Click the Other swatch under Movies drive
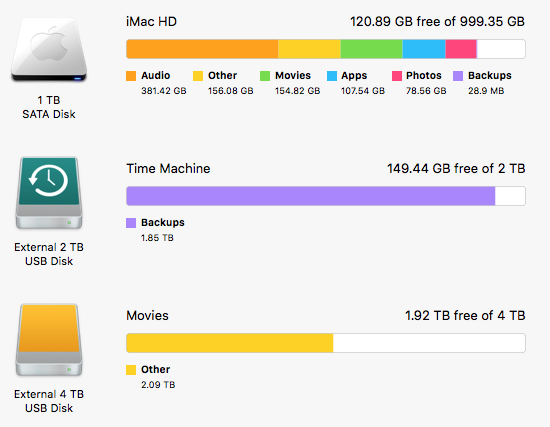 (131, 370)
